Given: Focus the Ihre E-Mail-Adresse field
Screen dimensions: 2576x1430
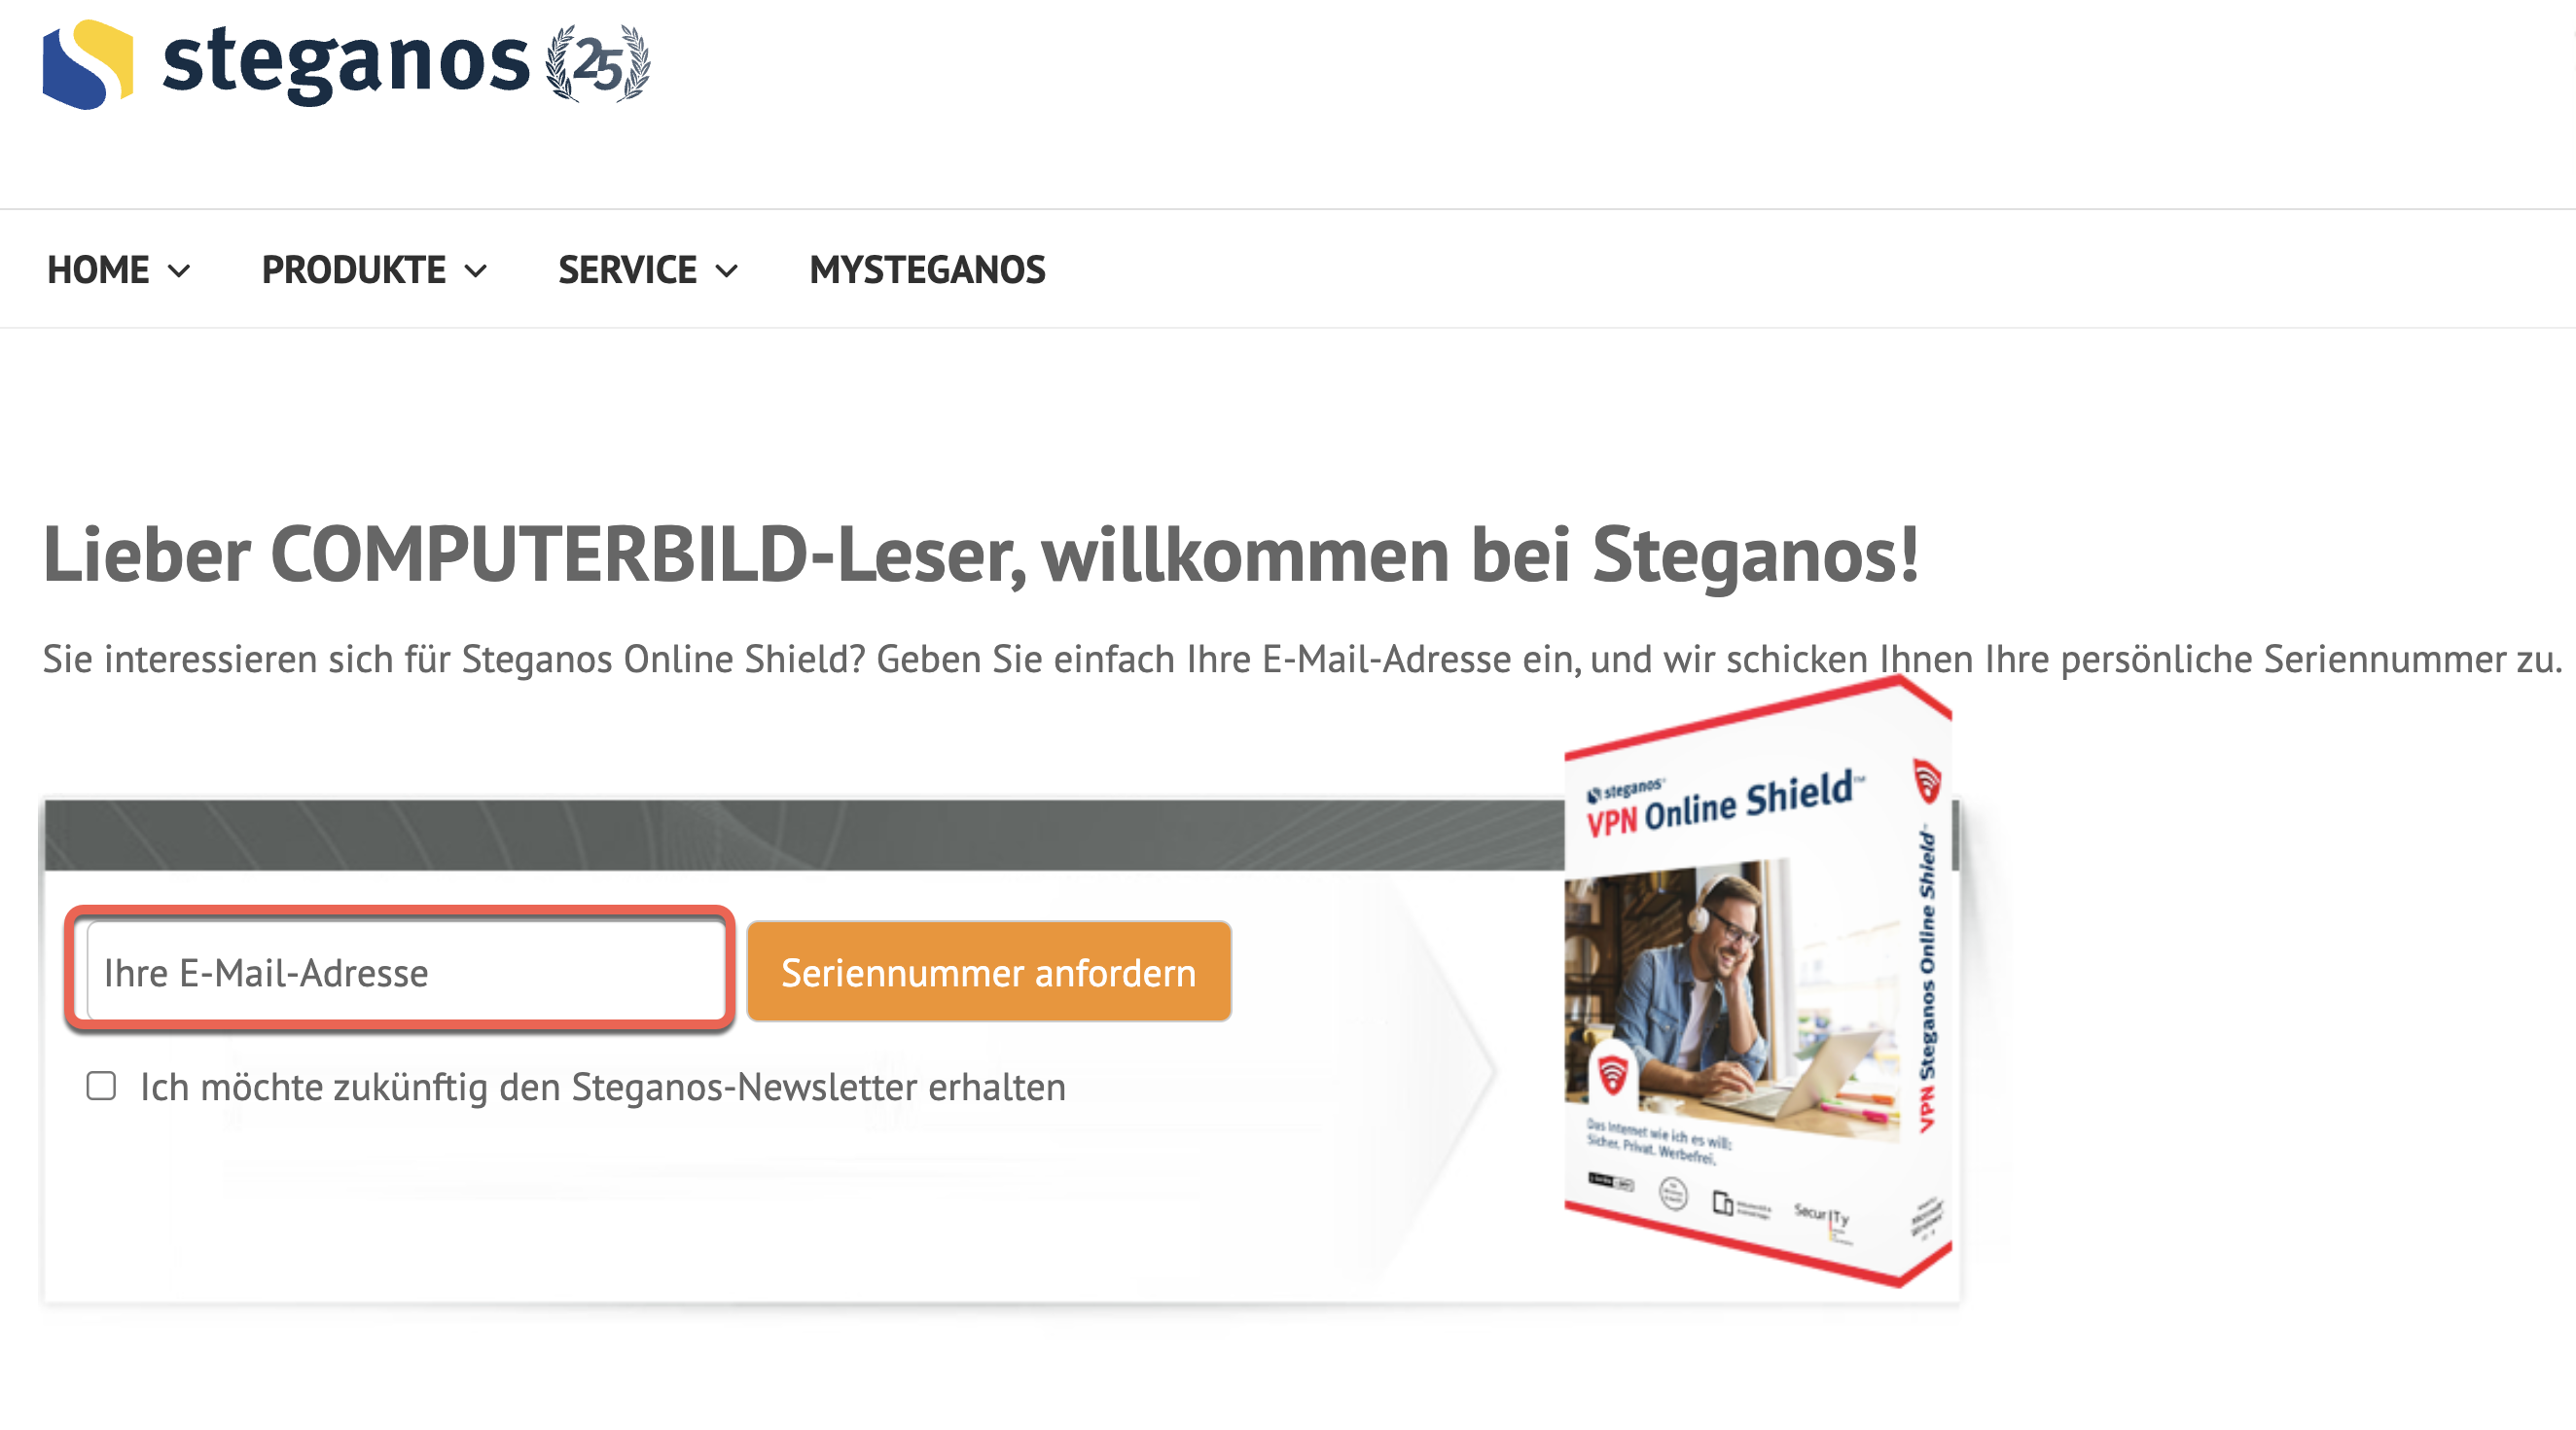Looking at the screenshot, I should point(405,971).
